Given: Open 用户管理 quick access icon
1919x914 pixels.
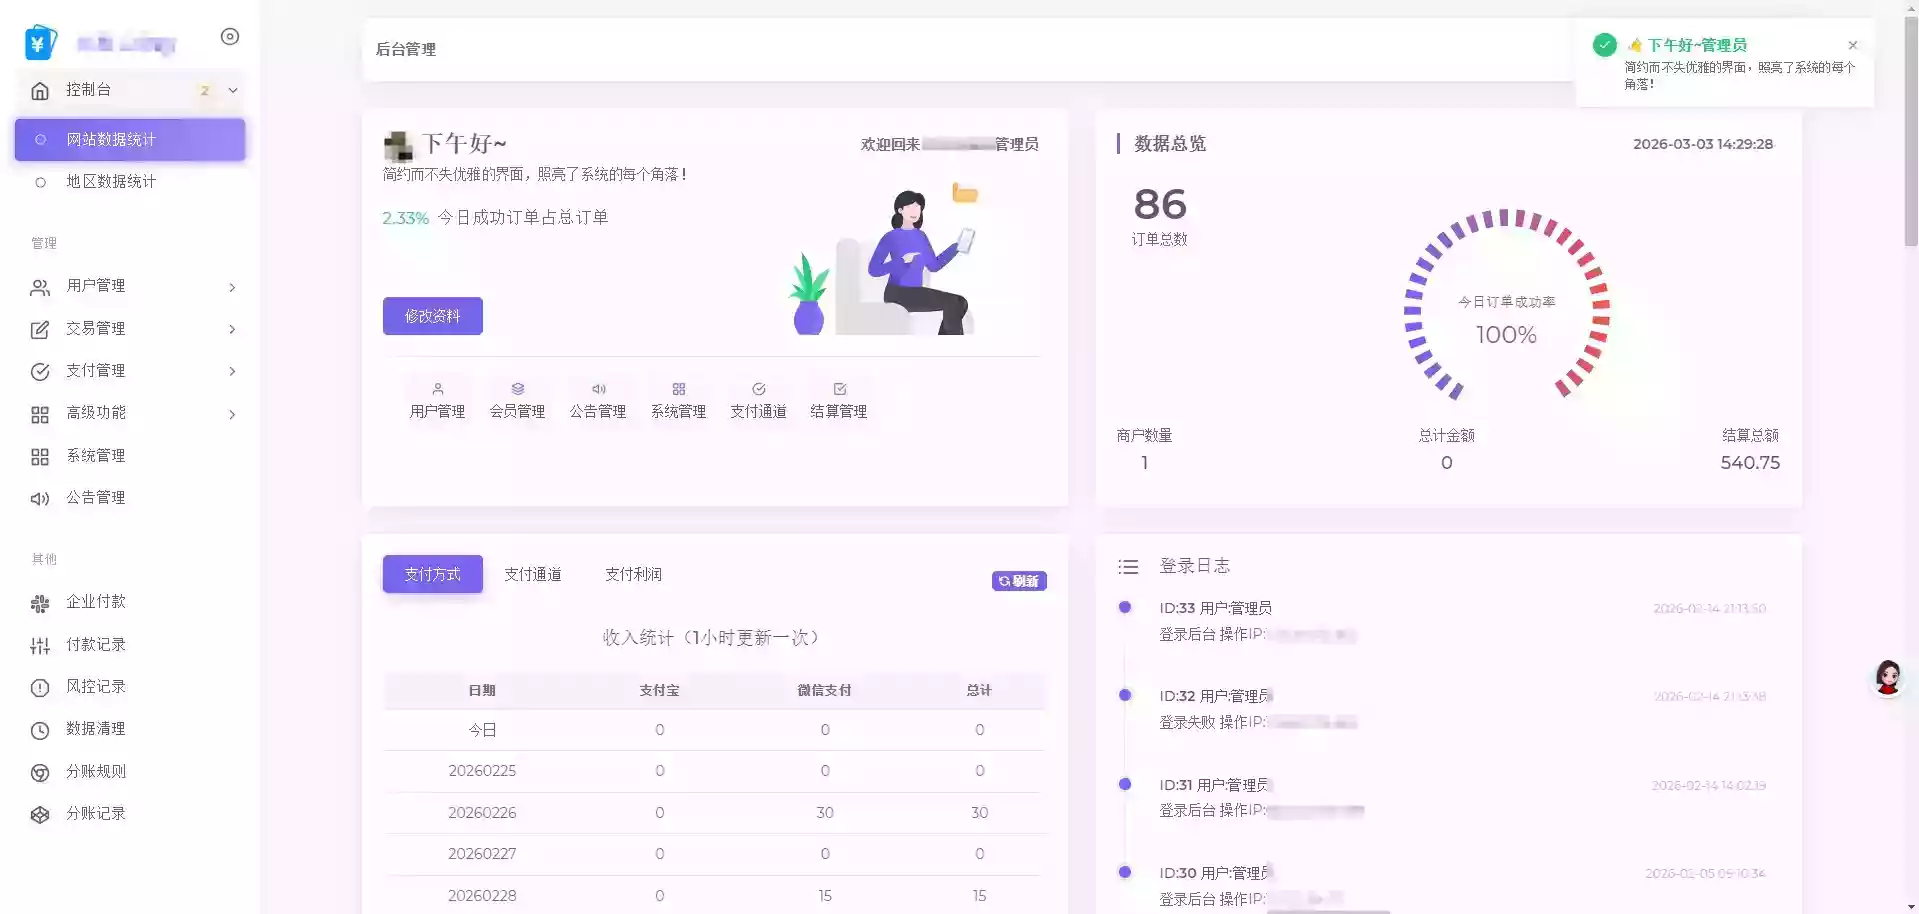Looking at the screenshot, I should pyautogui.click(x=437, y=398).
